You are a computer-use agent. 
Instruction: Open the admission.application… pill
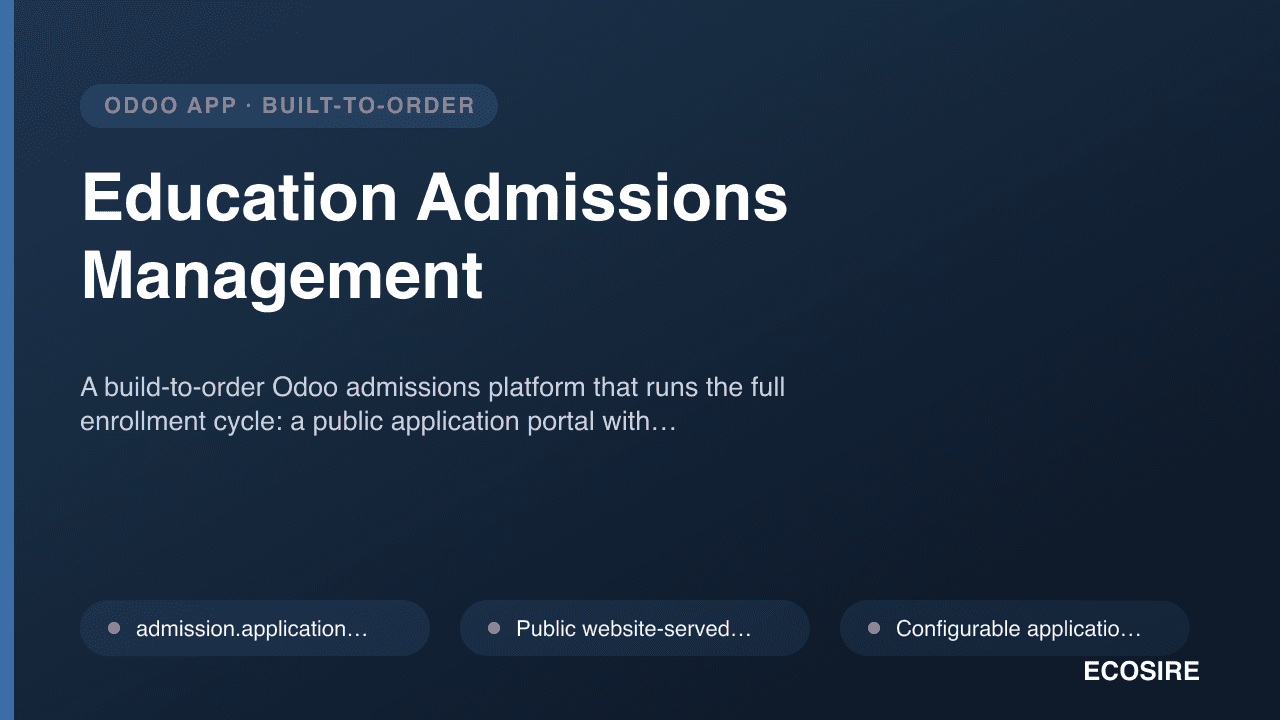[x=255, y=628]
